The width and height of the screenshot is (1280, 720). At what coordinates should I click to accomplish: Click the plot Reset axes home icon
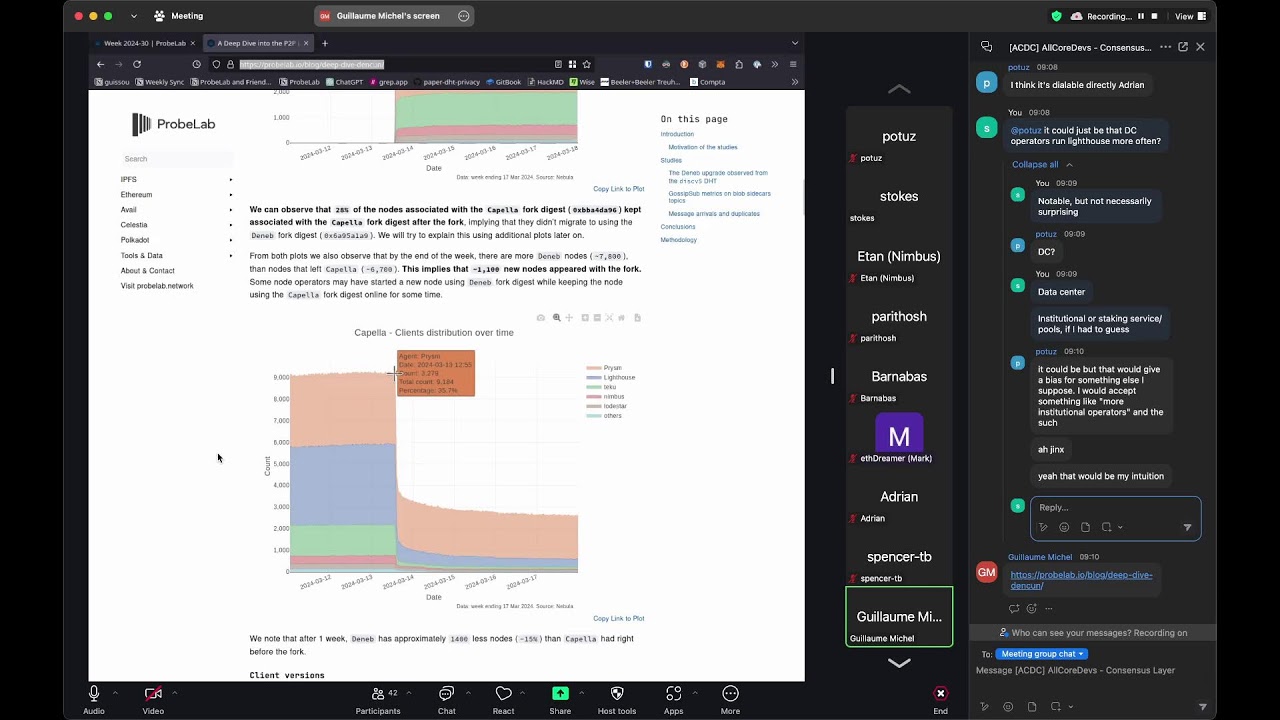point(621,318)
